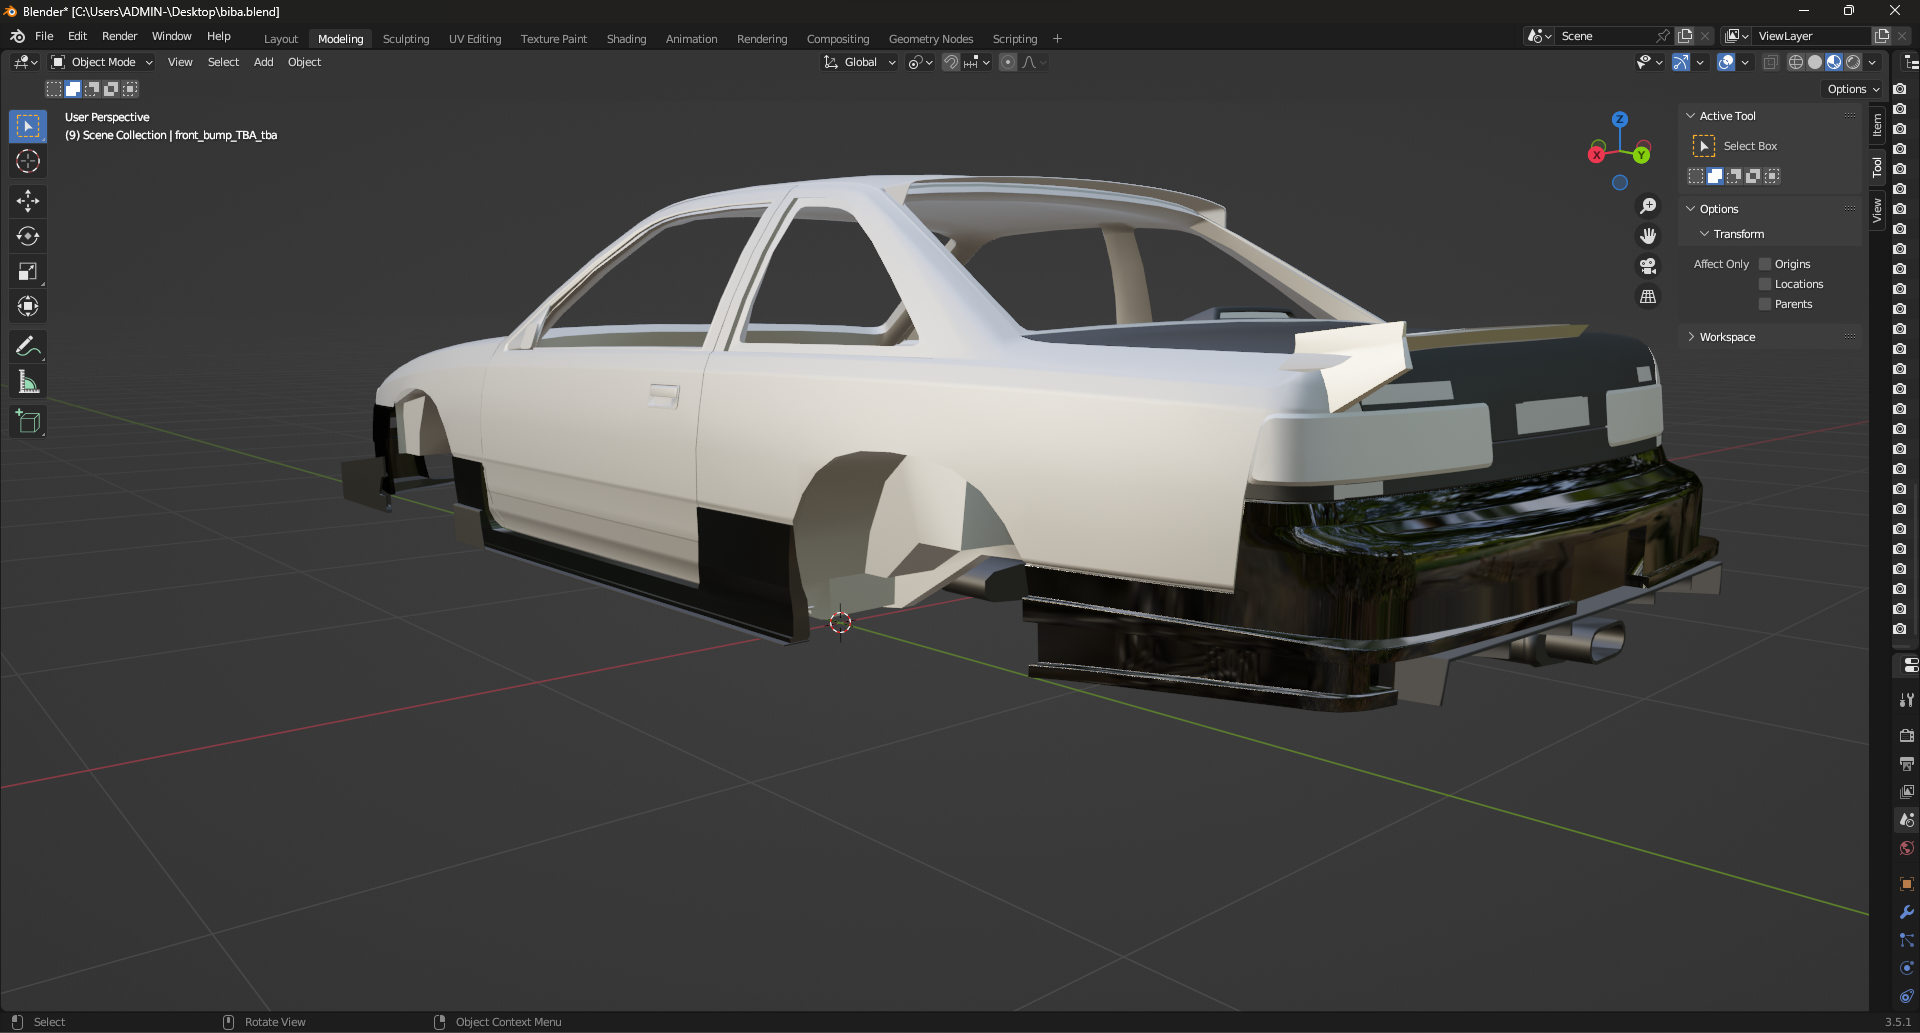The height and width of the screenshot is (1033, 1920).
Task: Open the Add menu in viewport header
Action: pyautogui.click(x=264, y=62)
